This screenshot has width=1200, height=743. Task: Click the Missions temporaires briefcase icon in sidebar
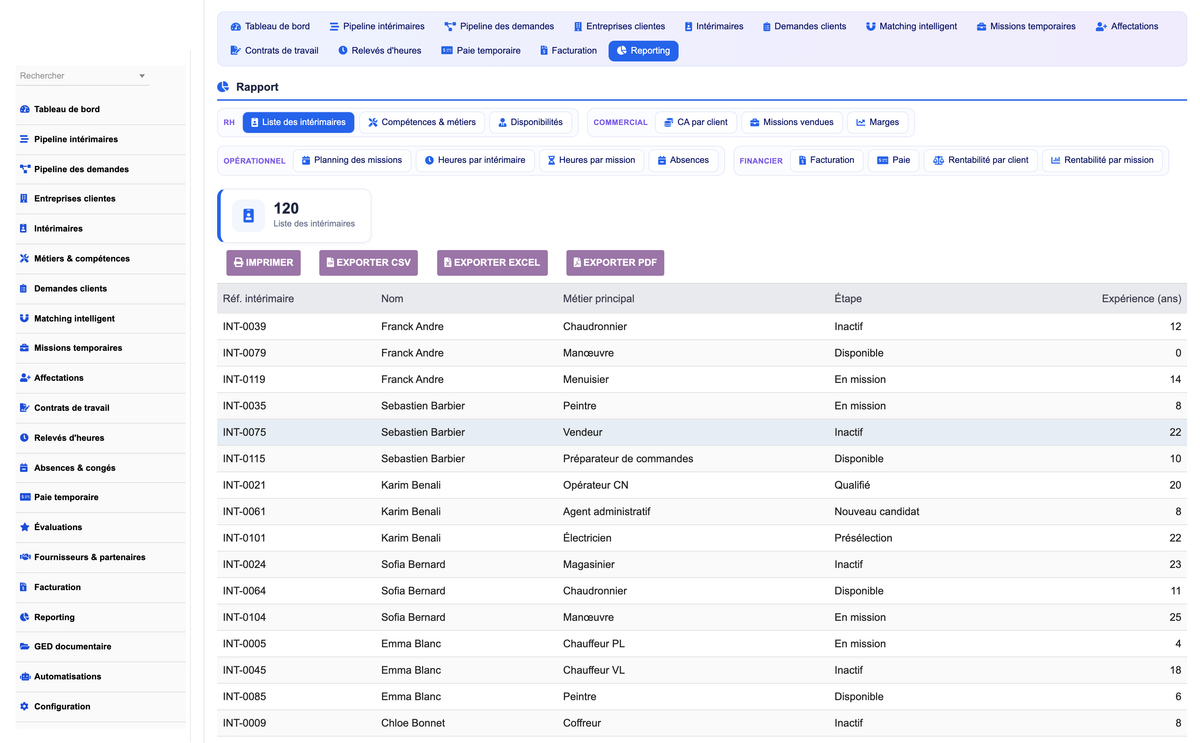pos(25,348)
